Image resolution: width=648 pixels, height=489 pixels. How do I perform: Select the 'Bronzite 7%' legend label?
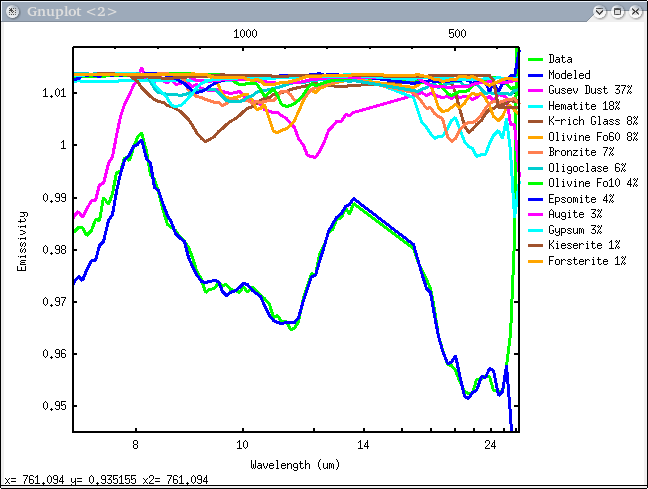click(x=581, y=152)
